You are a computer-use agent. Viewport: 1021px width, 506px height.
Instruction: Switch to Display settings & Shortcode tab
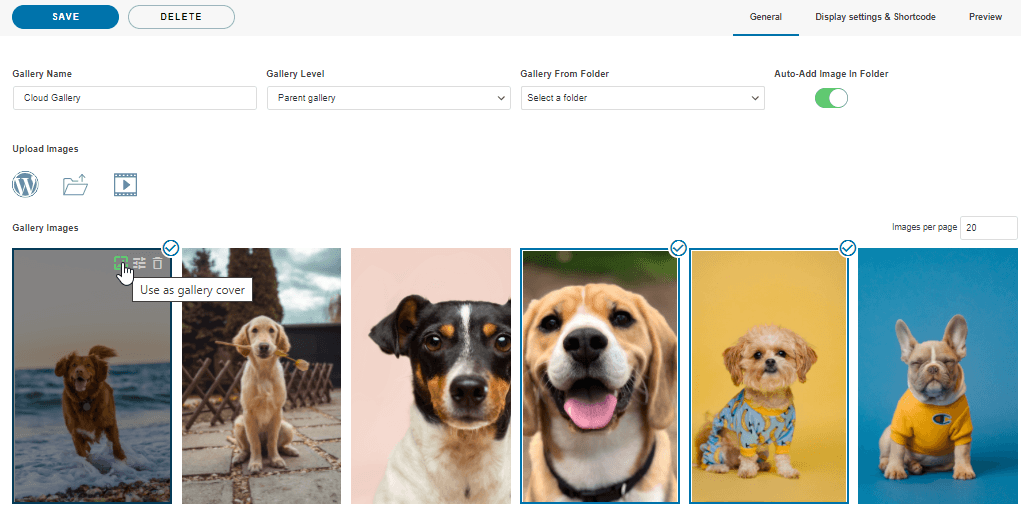[x=875, y=17]
